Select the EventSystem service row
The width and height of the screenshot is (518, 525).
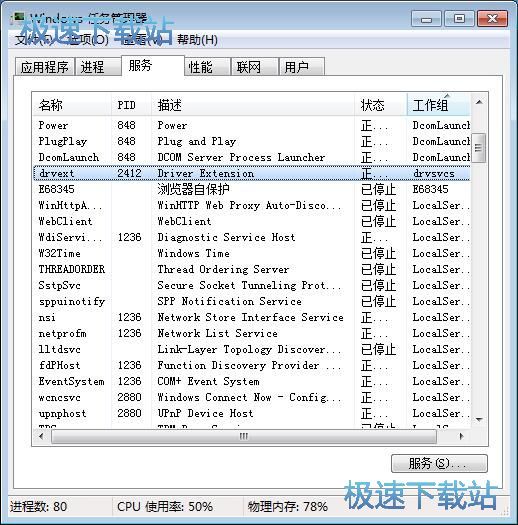tap(251, 381)
